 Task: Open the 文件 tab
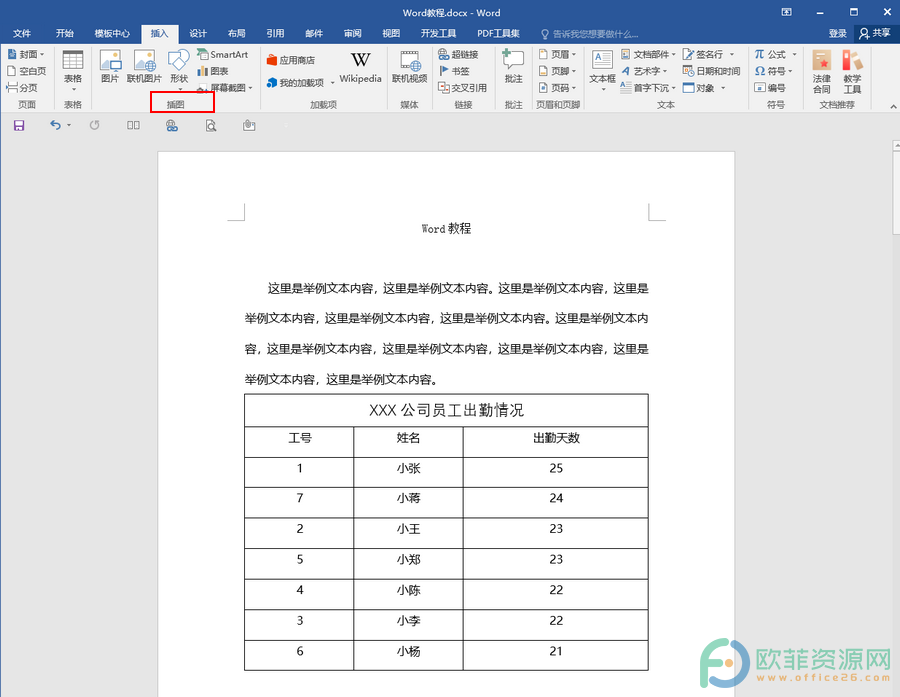(22, 33)
